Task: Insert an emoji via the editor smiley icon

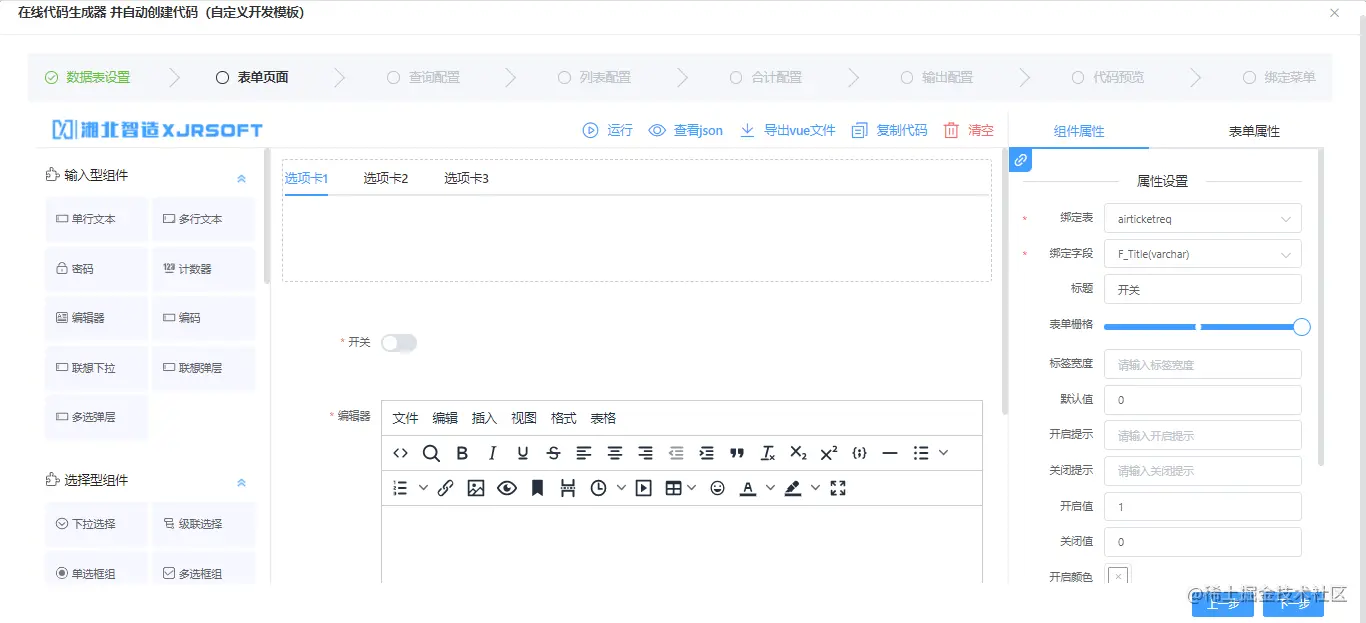Action: click(x=716, y=487)
